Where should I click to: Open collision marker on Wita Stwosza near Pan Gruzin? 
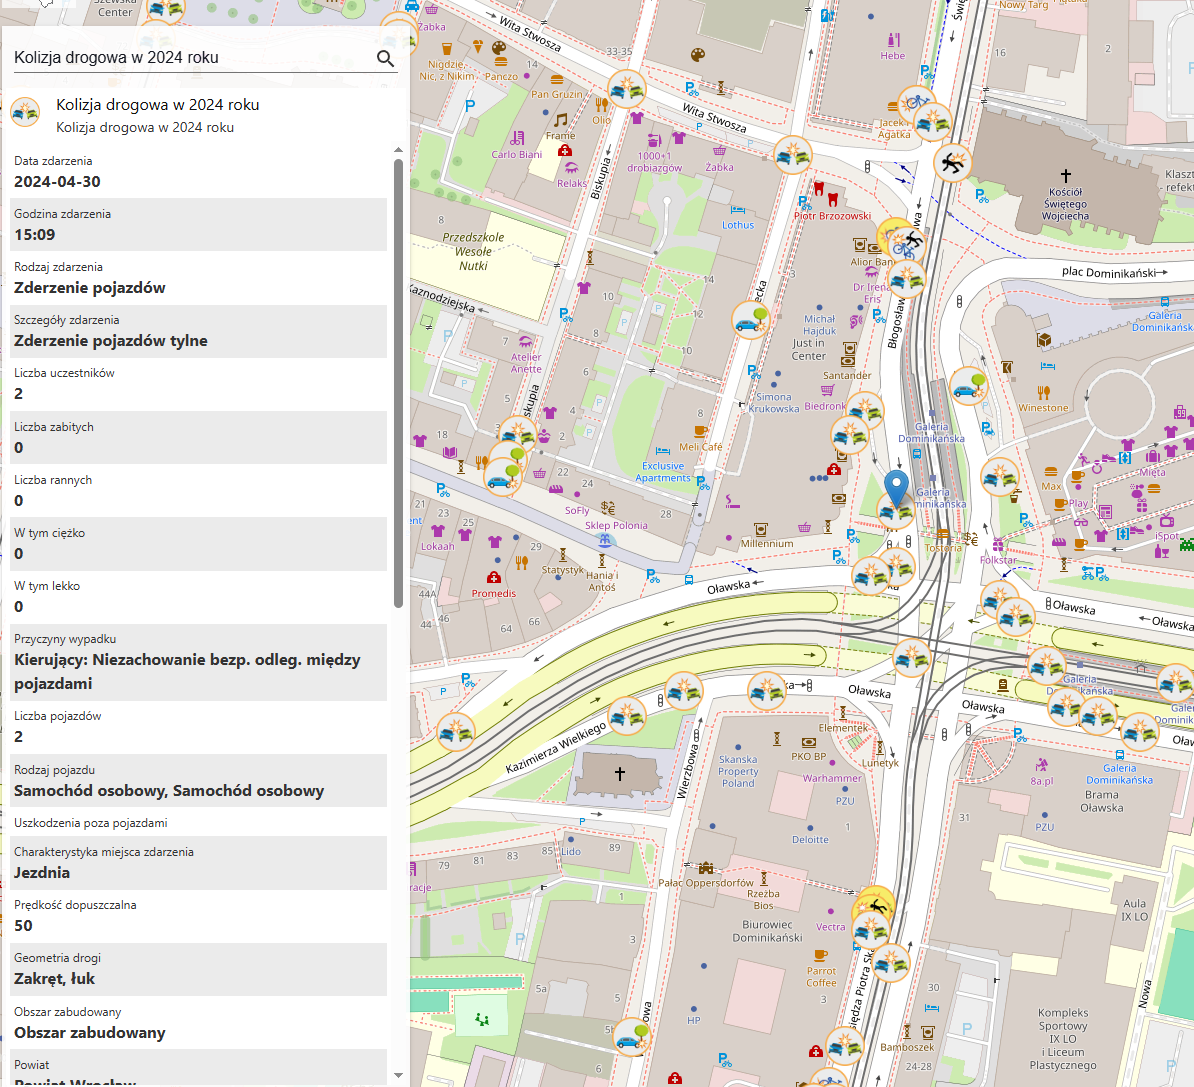coord(626,90)
